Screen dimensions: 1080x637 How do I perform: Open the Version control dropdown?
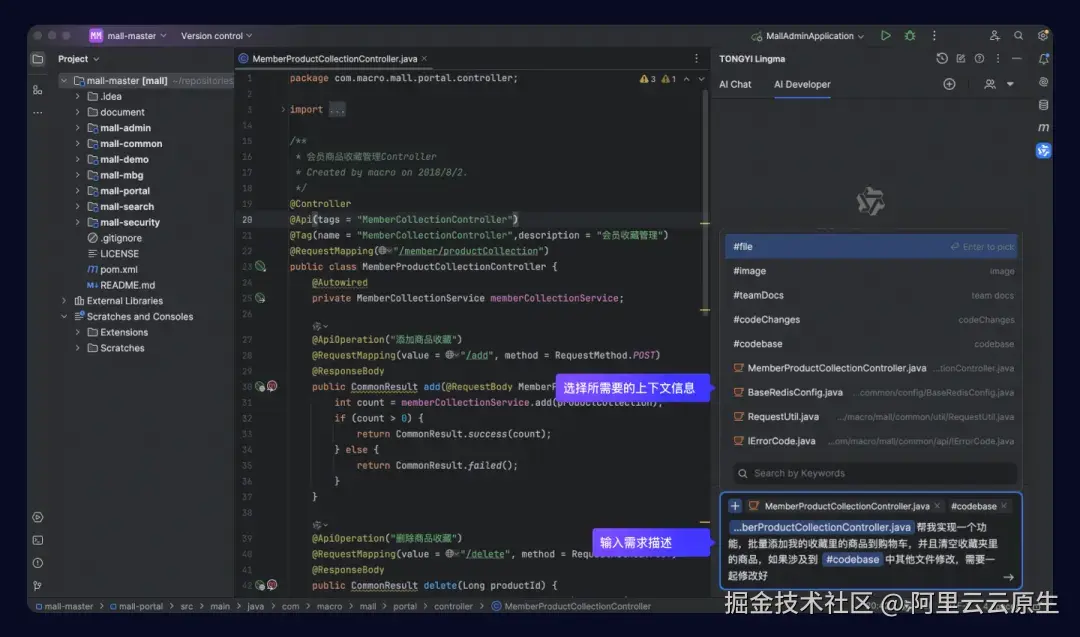pos(216,36)
